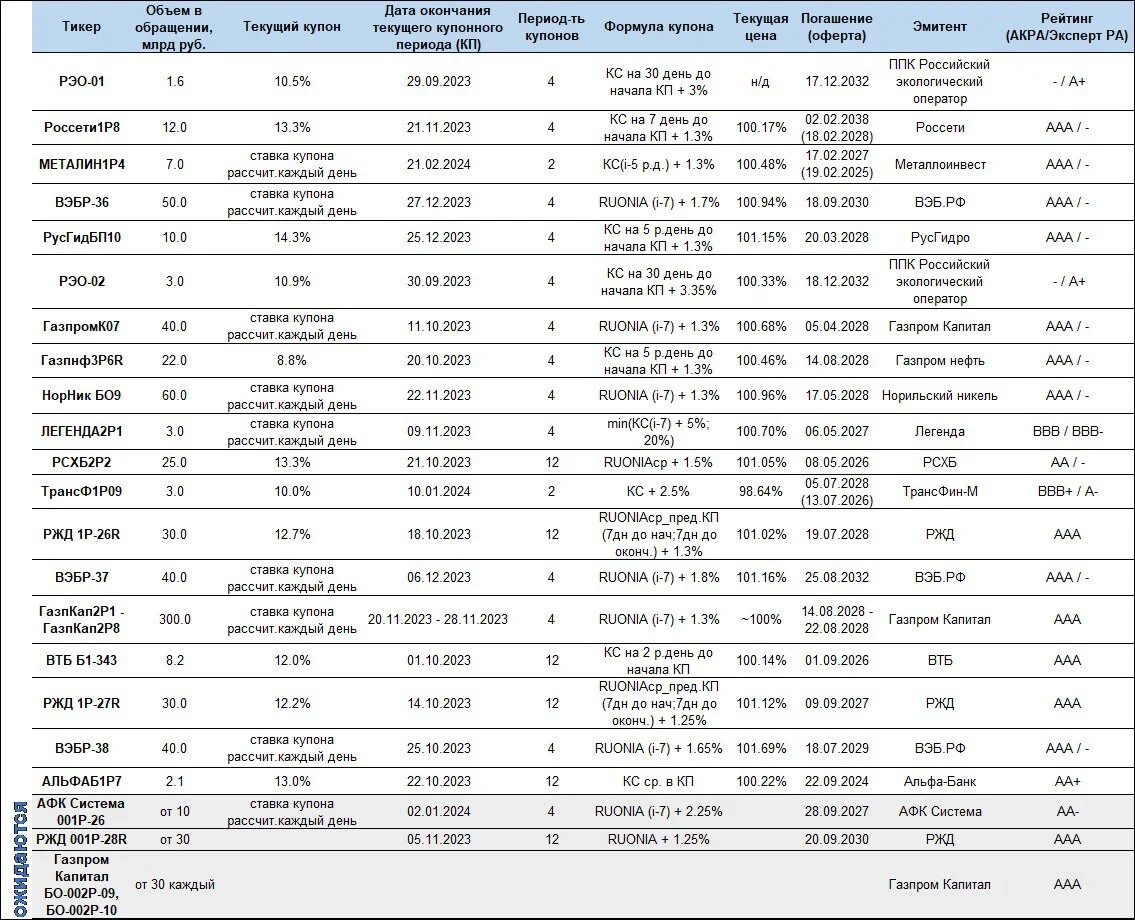1135x920 pixels.
Task: Click the '22.09.2024' maturity date
Action: coord(837,782)
